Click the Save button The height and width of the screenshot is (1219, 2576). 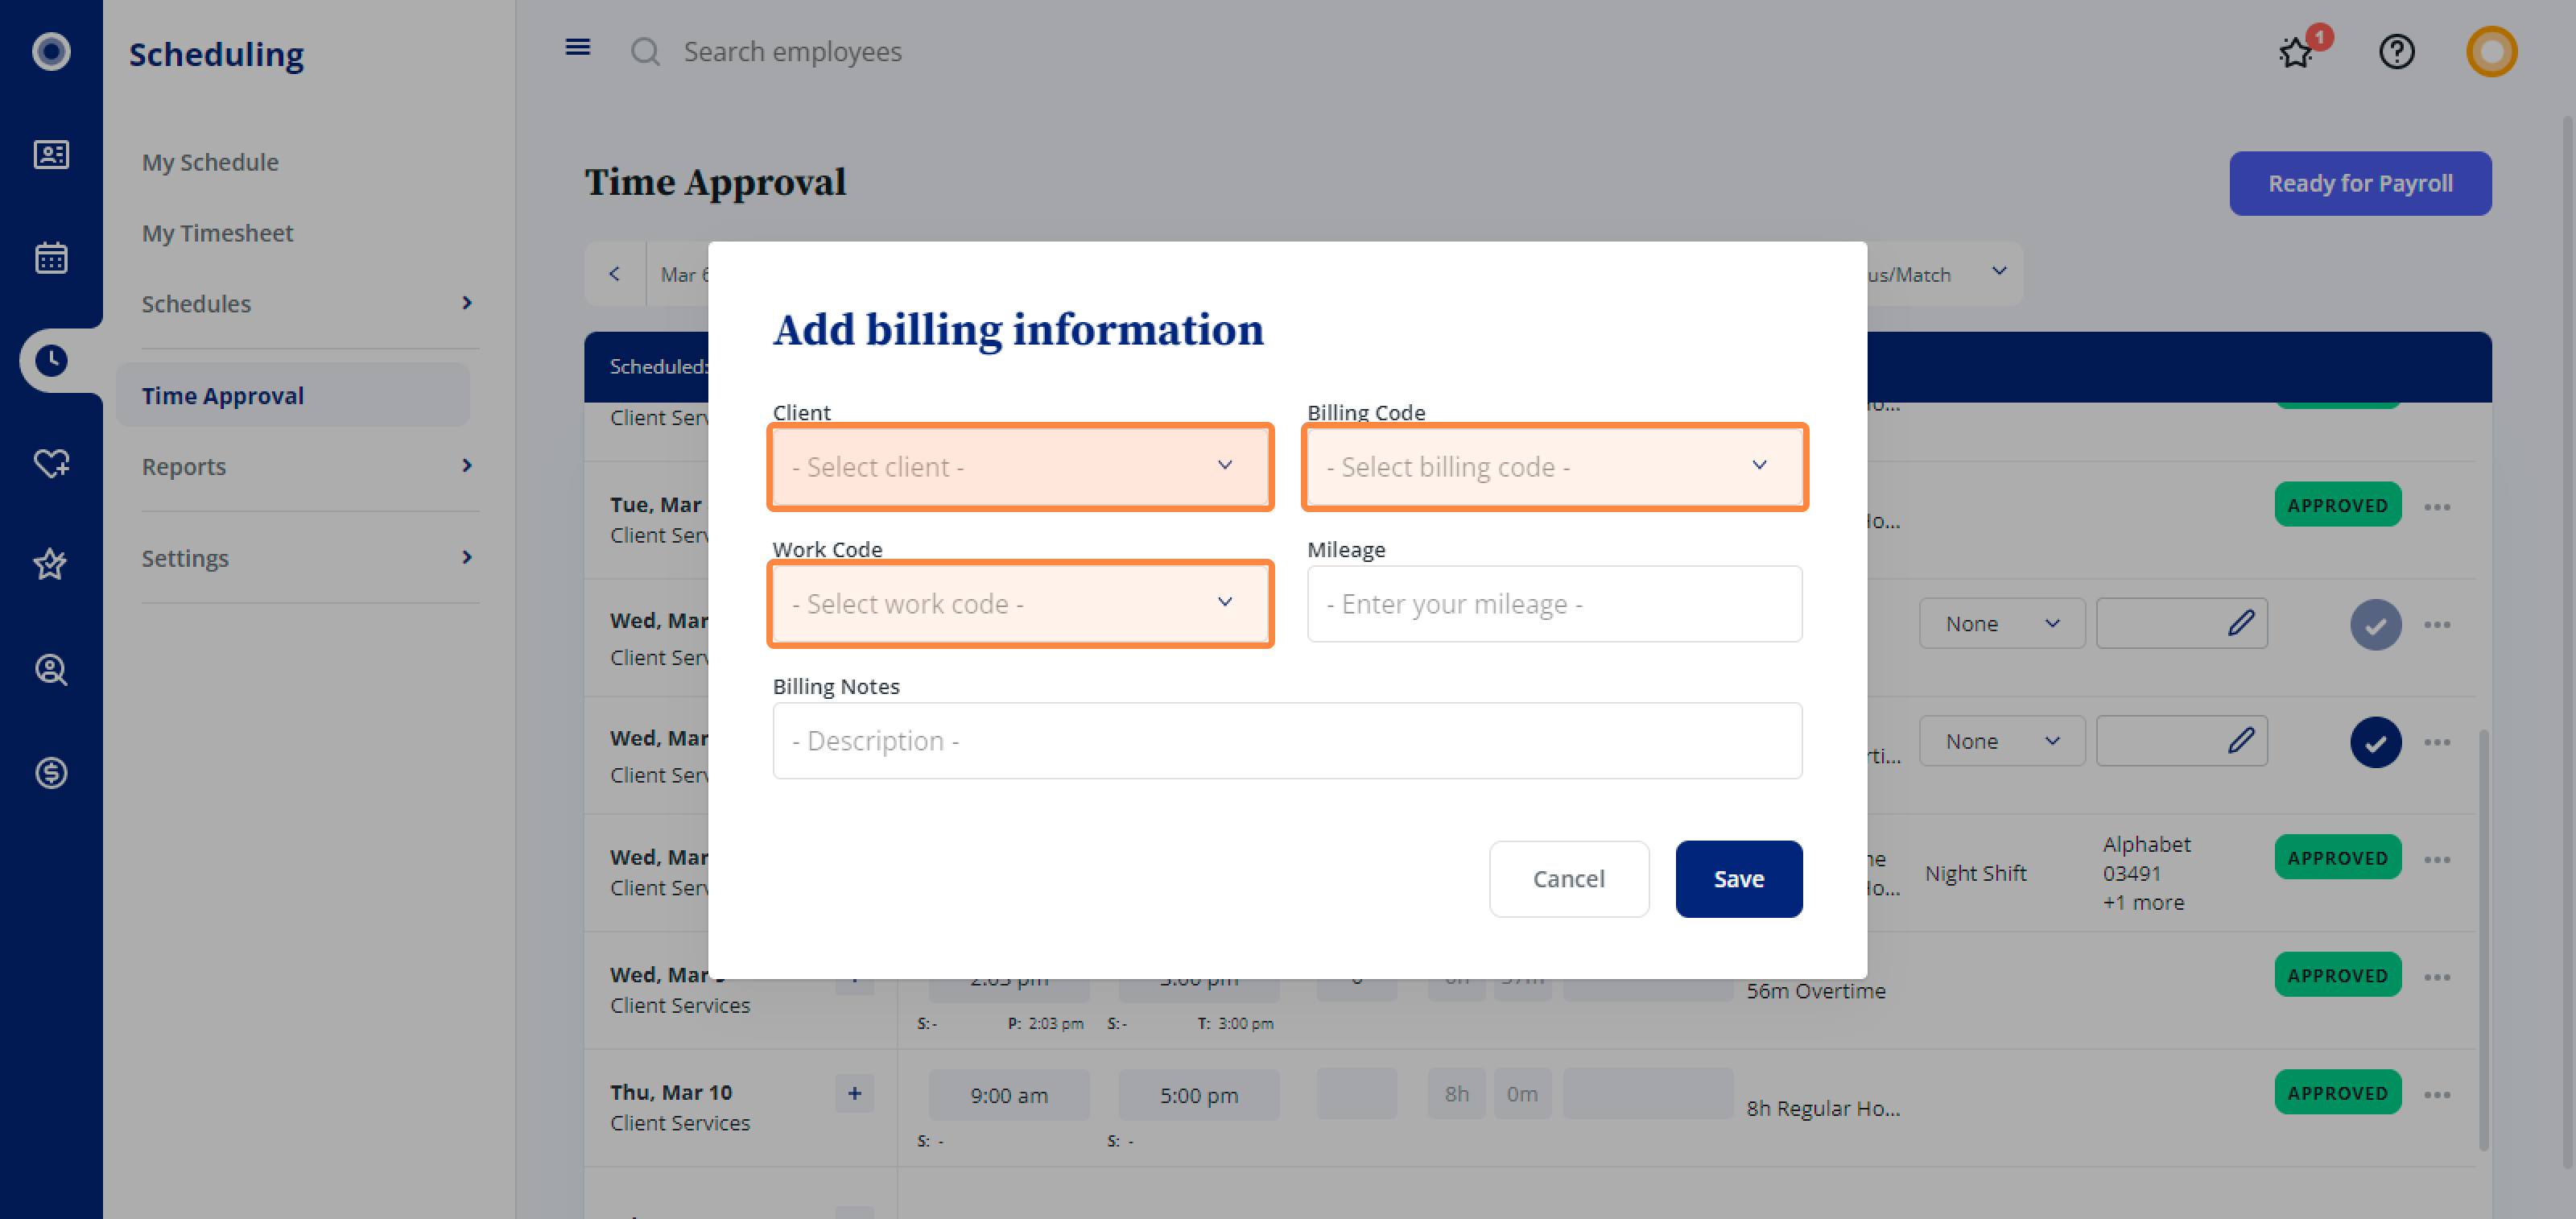[x=1738, y=878]
